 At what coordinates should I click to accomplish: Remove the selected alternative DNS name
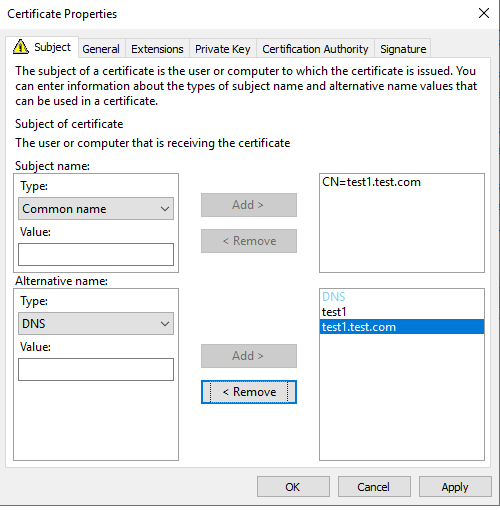tap(249, 392)
